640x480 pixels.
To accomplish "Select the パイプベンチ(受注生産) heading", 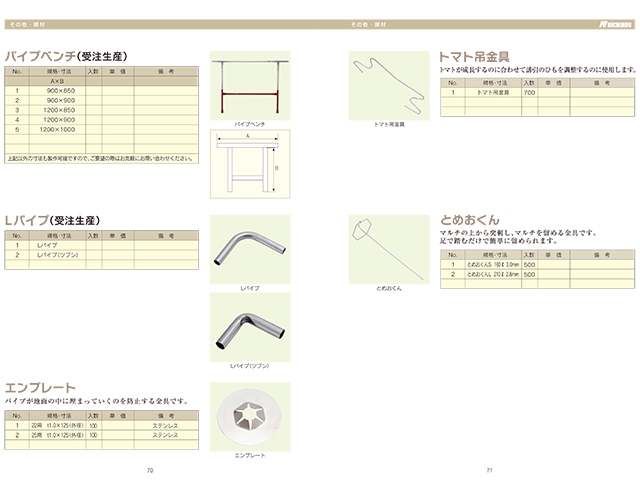I will [66, 56].
